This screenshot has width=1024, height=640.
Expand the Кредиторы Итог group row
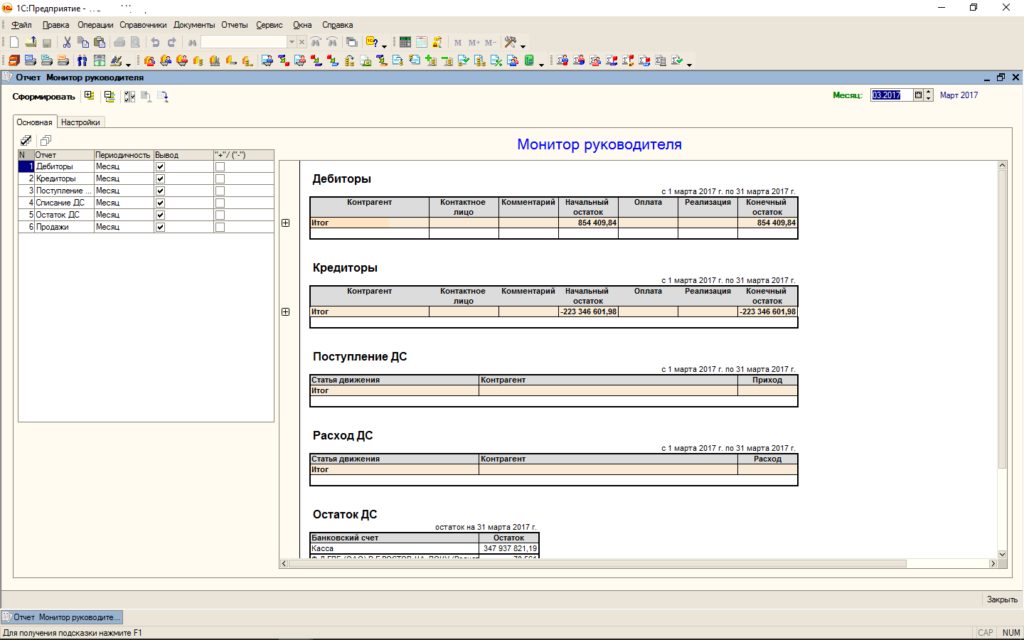[x=286, y=312]
